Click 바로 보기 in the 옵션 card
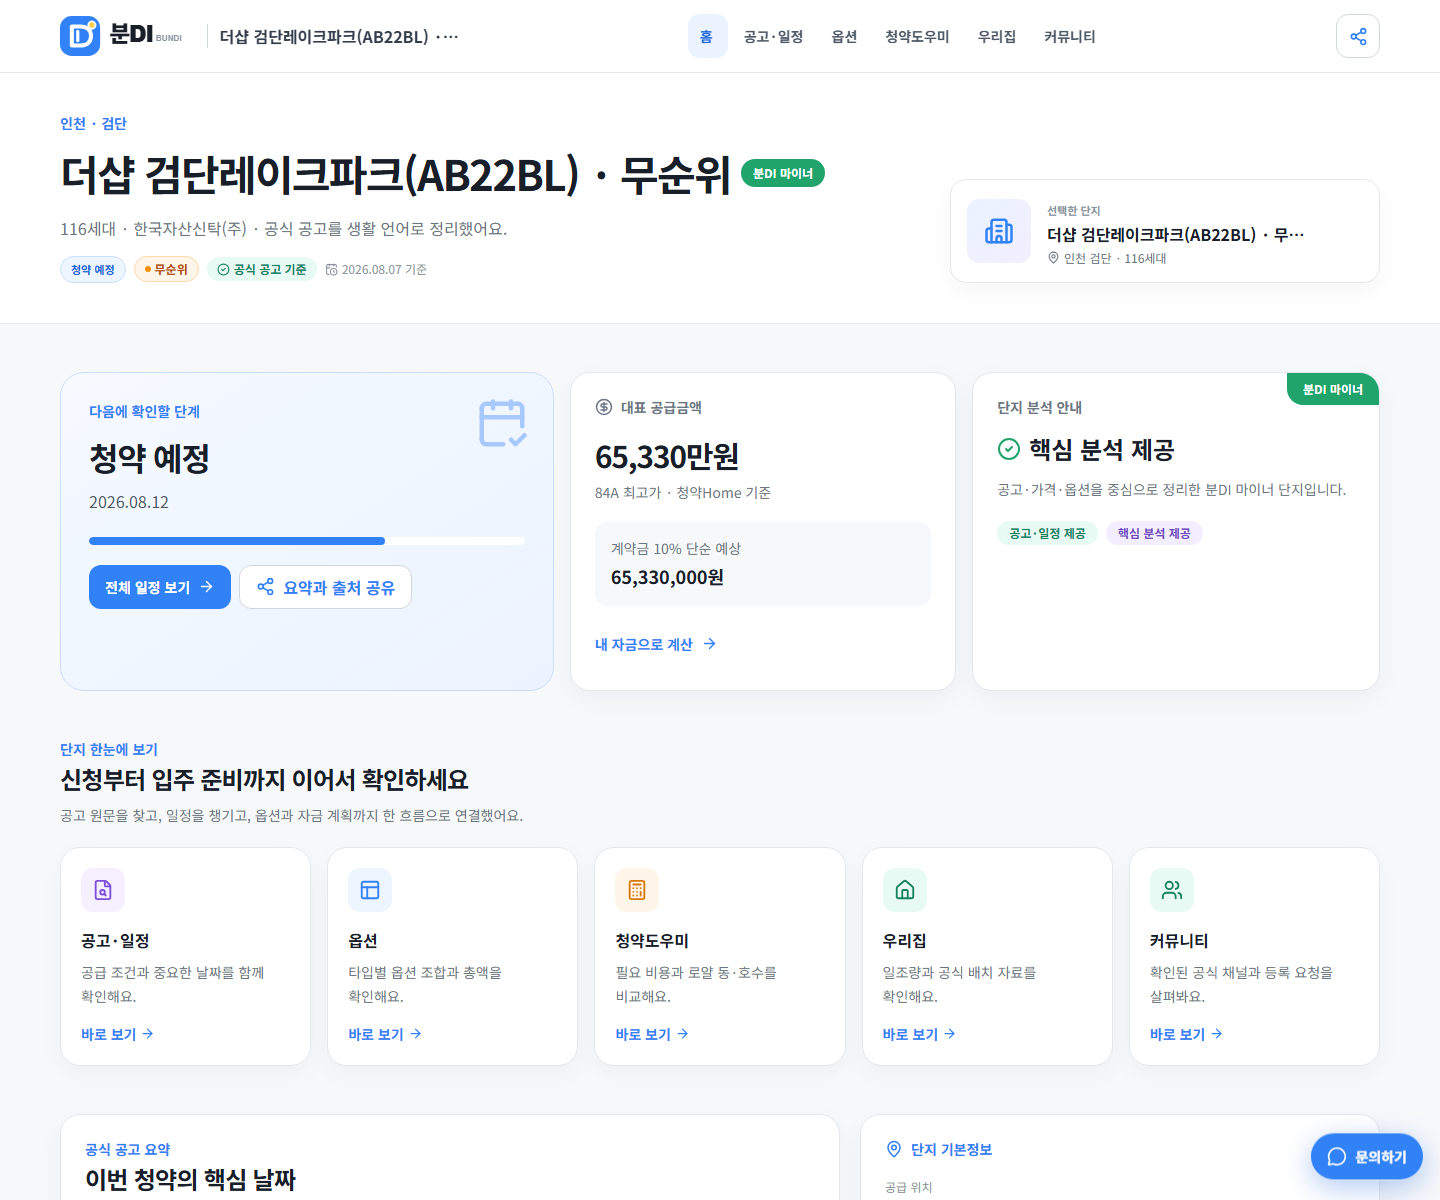This screenshot has height=1200, width=1440. 385,1034
